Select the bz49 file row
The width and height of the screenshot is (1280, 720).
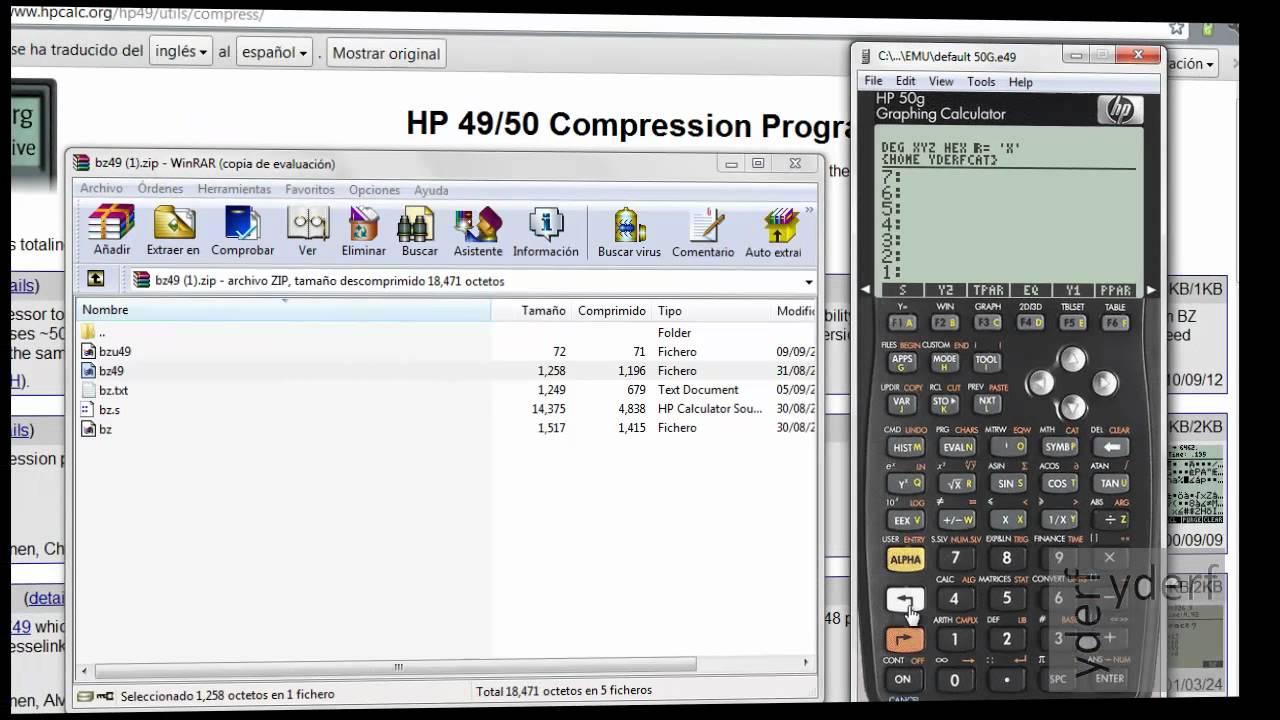[446, 371]
